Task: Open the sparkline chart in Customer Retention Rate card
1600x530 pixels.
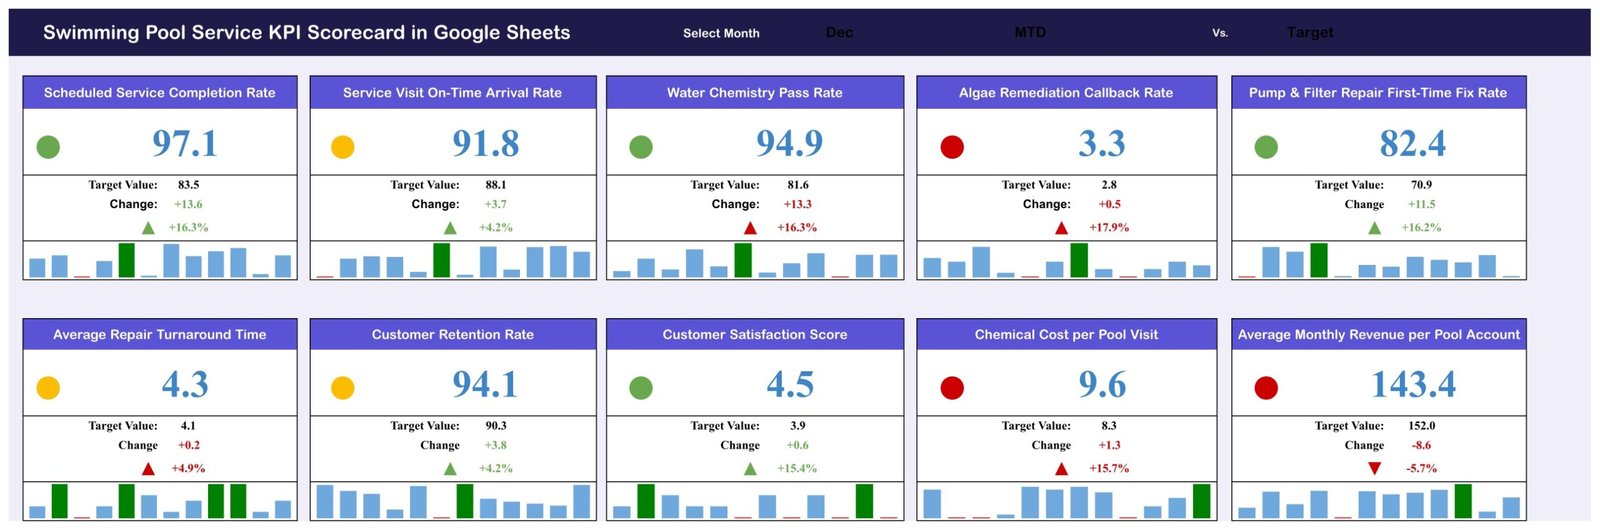Action: click(x=453, y=501)
